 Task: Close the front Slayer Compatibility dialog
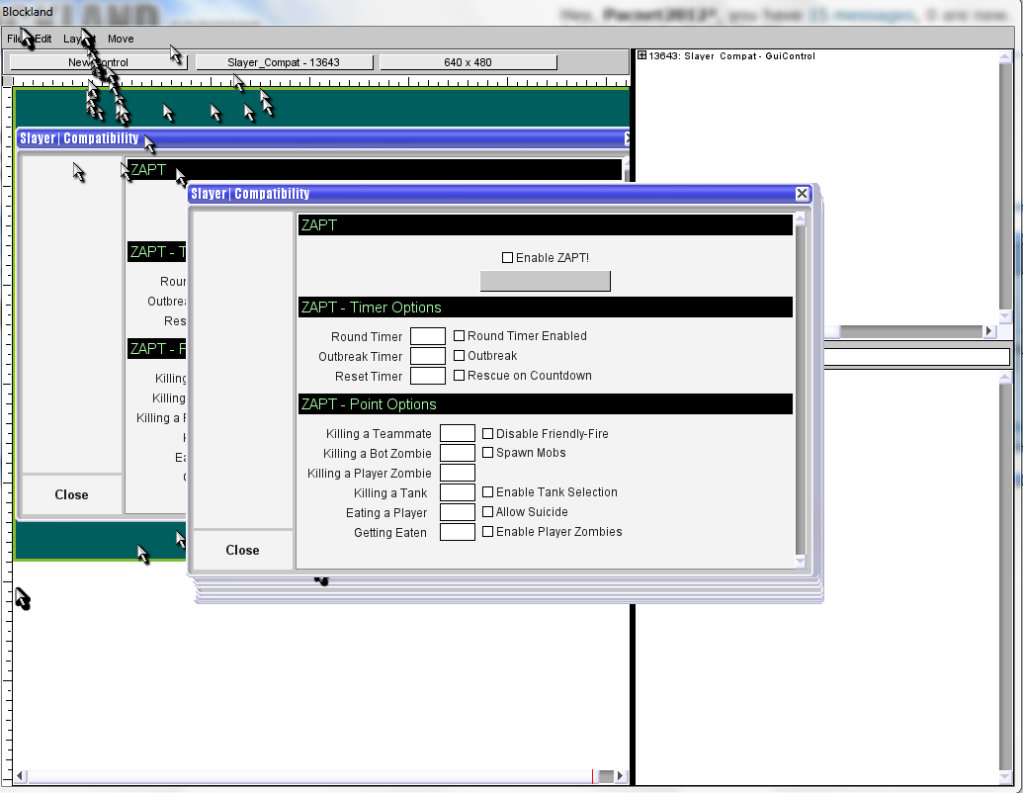(802, 194)
